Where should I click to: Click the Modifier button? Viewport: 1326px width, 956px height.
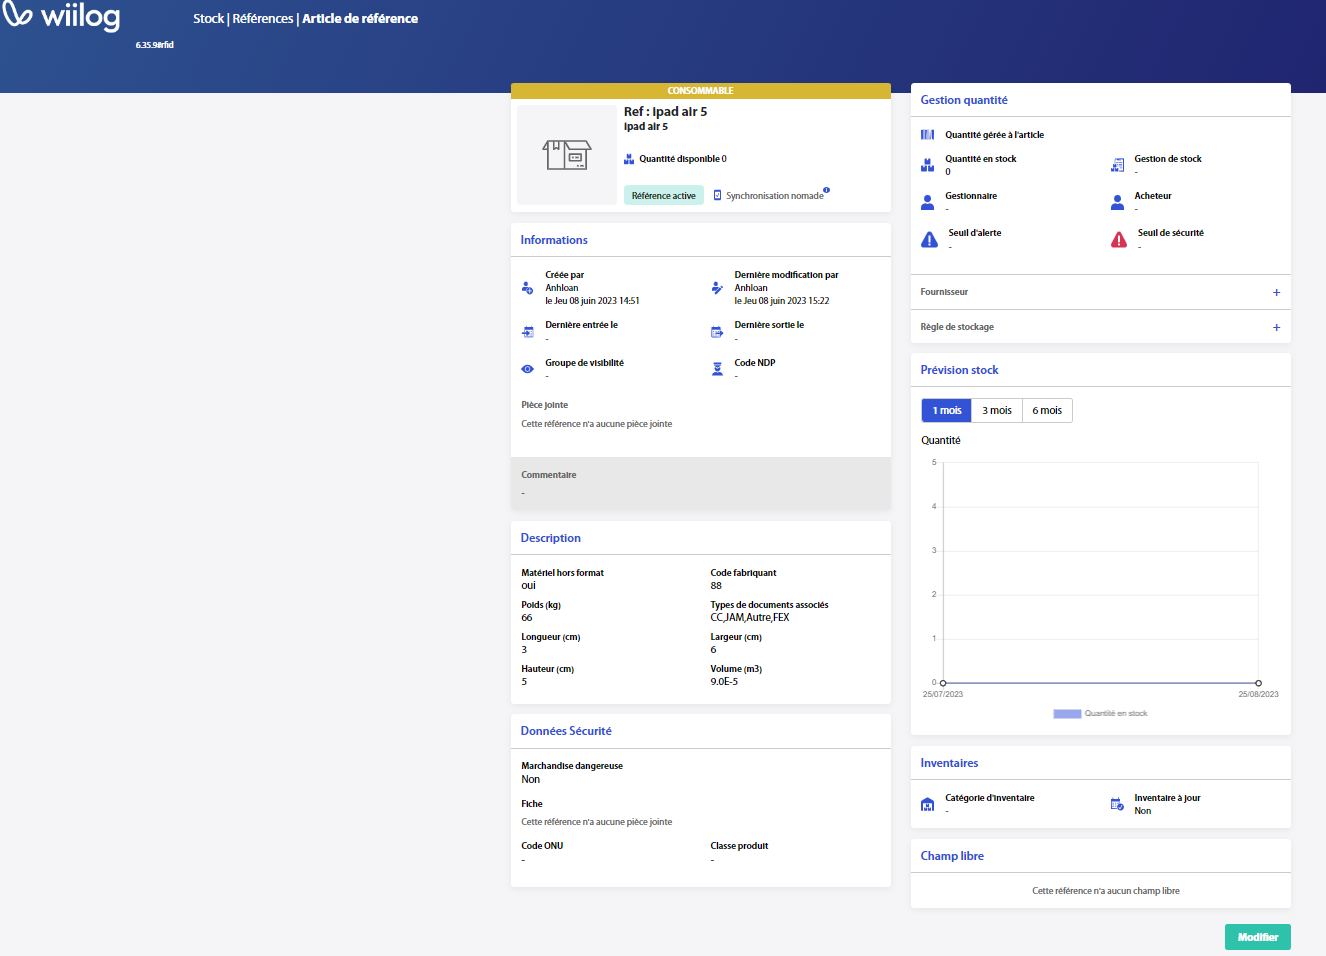pos(1257,937)
